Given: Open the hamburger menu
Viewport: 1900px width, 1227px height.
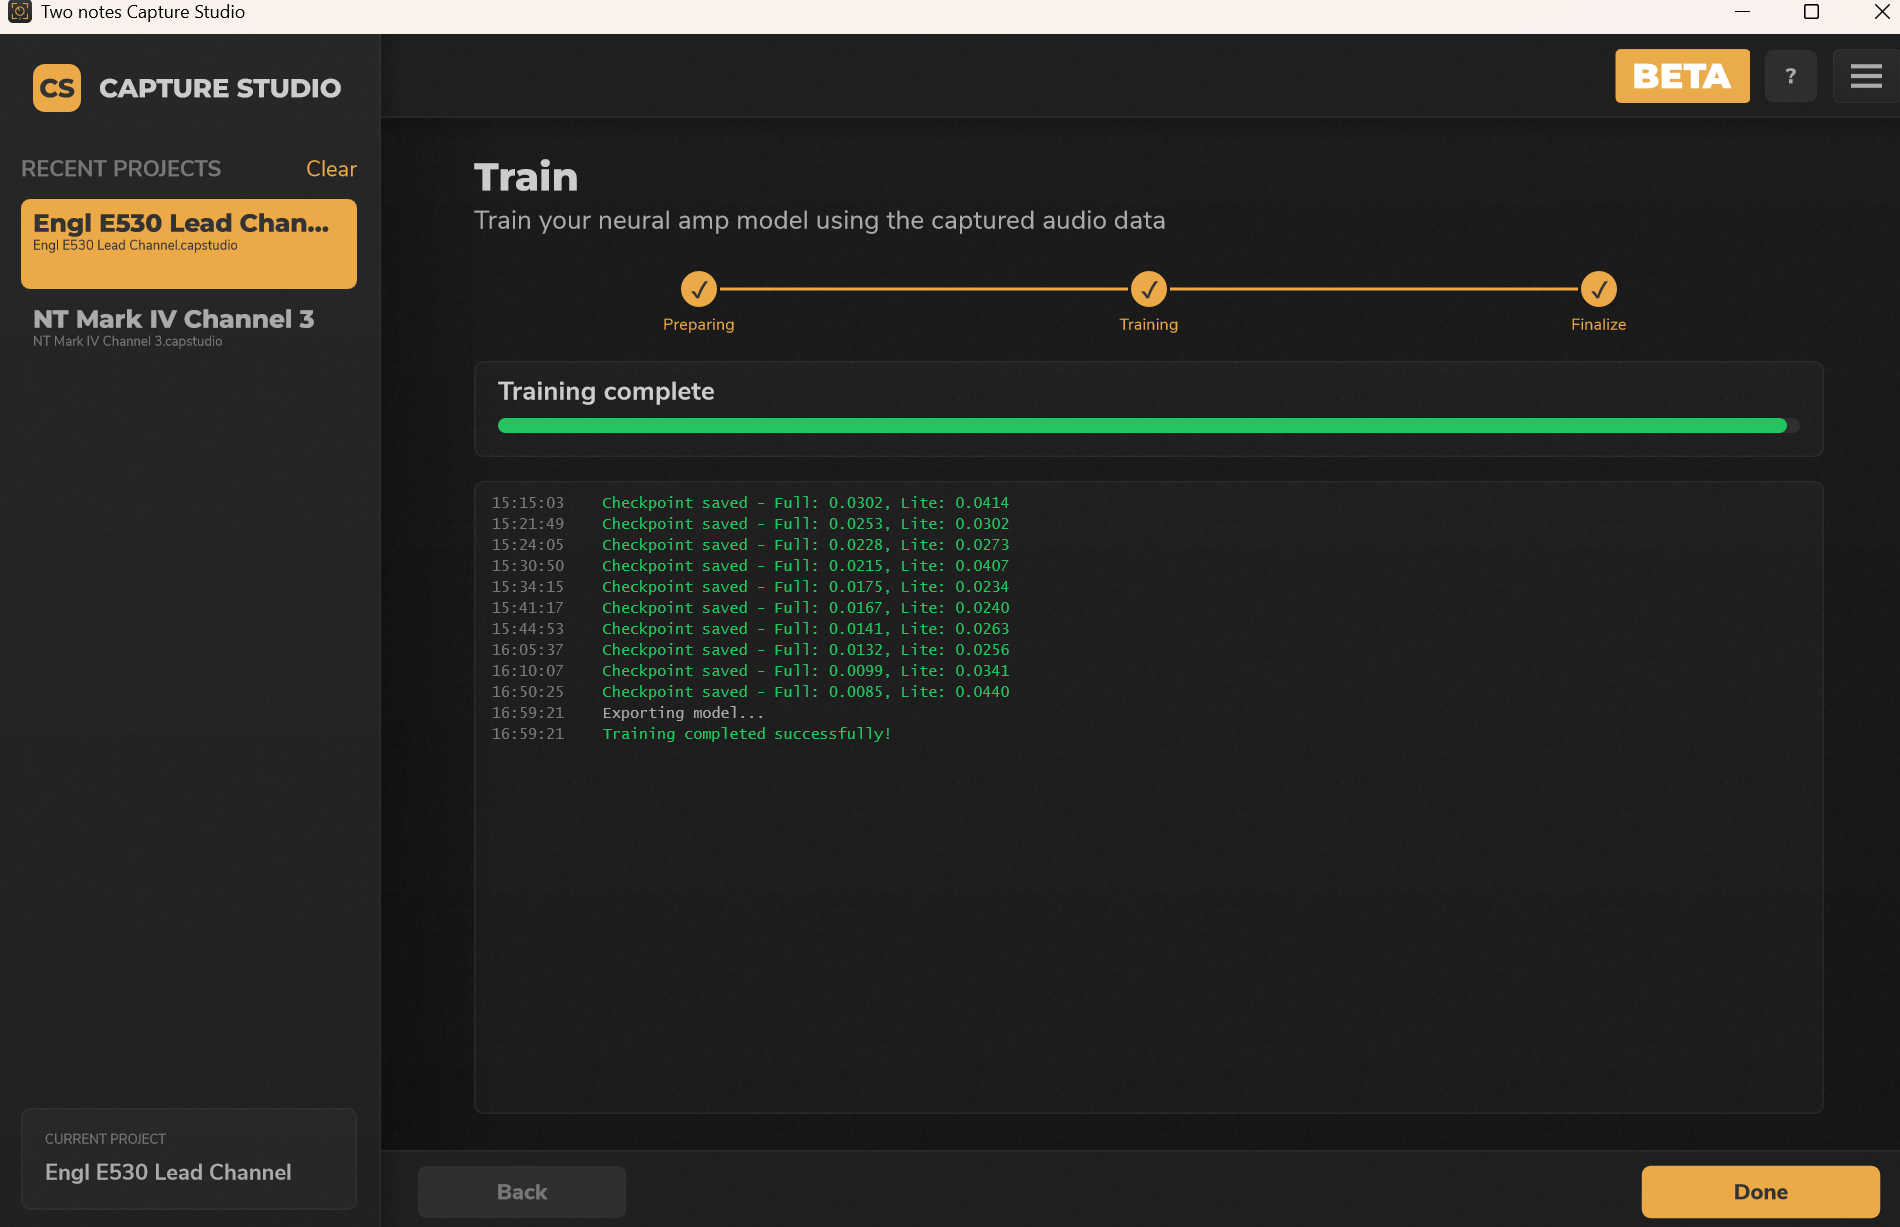Looking at the screenshot, I should coord(1866,76).
